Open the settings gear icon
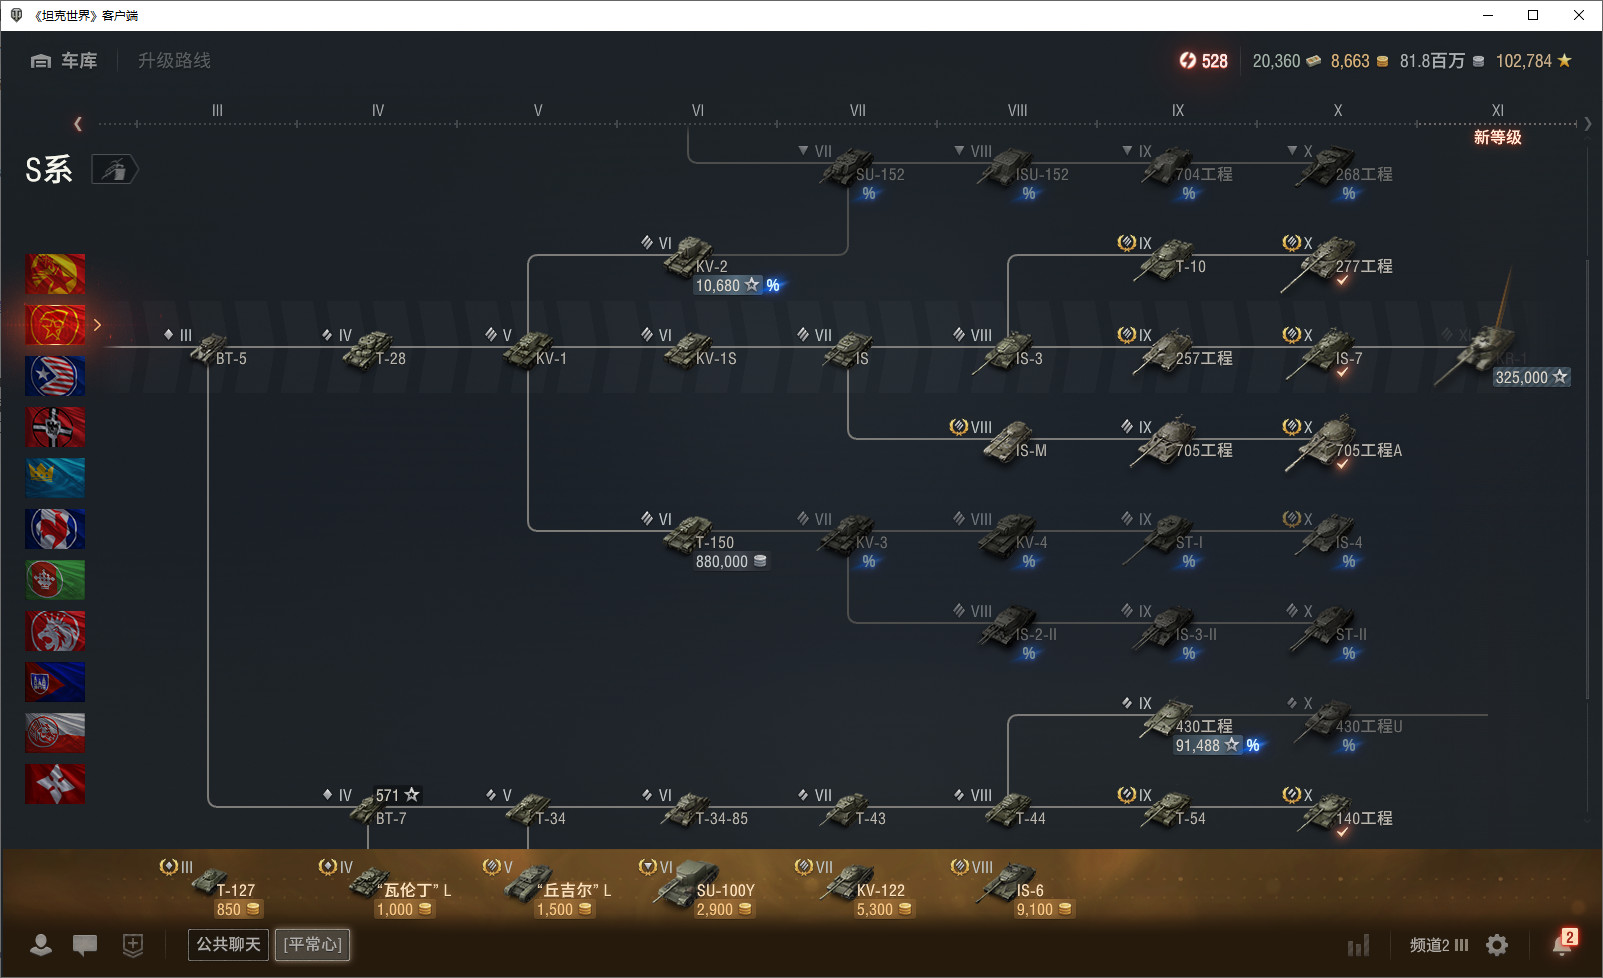The image size is (1603, 978). tap(1497, 945)
